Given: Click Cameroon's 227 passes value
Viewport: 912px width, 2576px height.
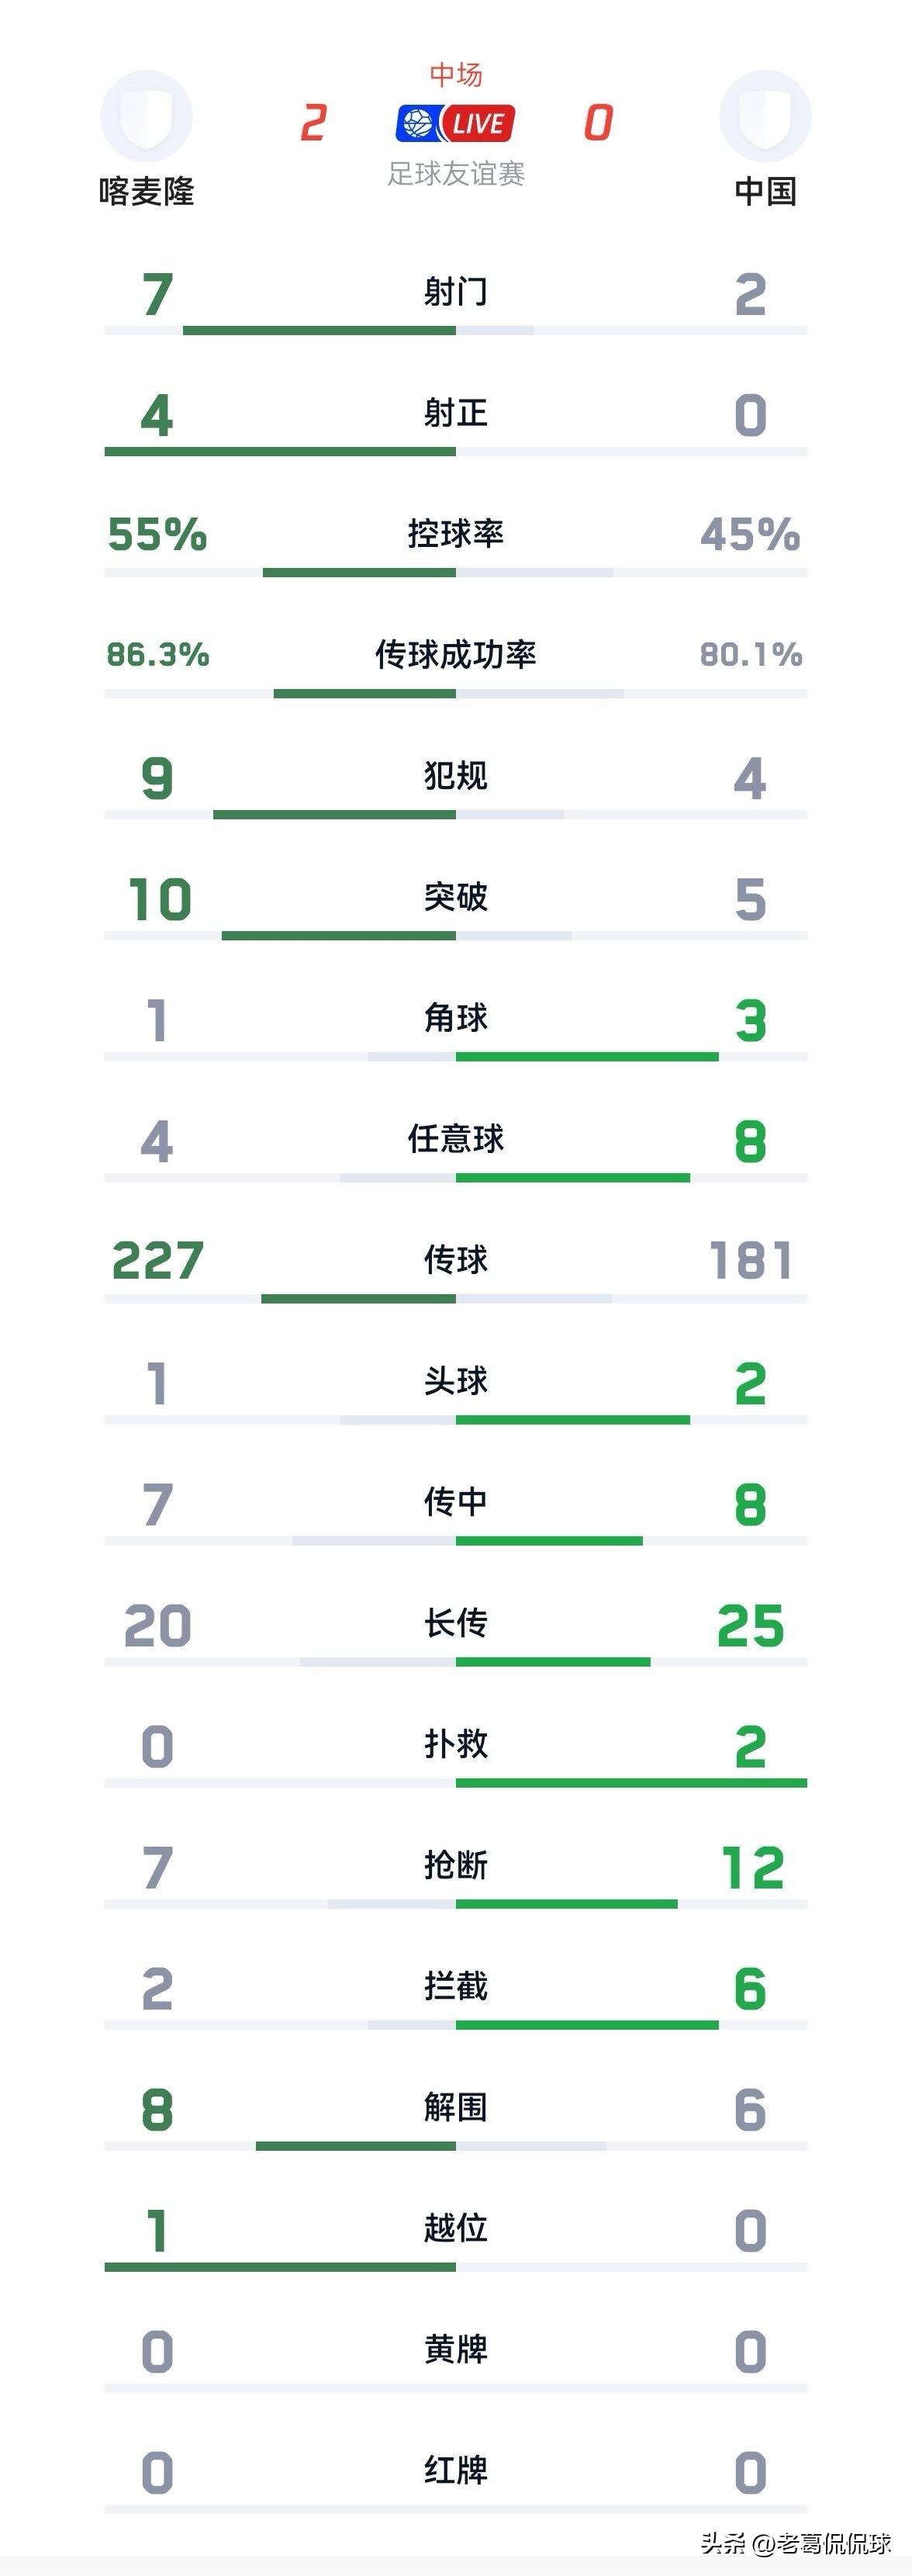Looking at the screenshot, I should (158, 1260).
